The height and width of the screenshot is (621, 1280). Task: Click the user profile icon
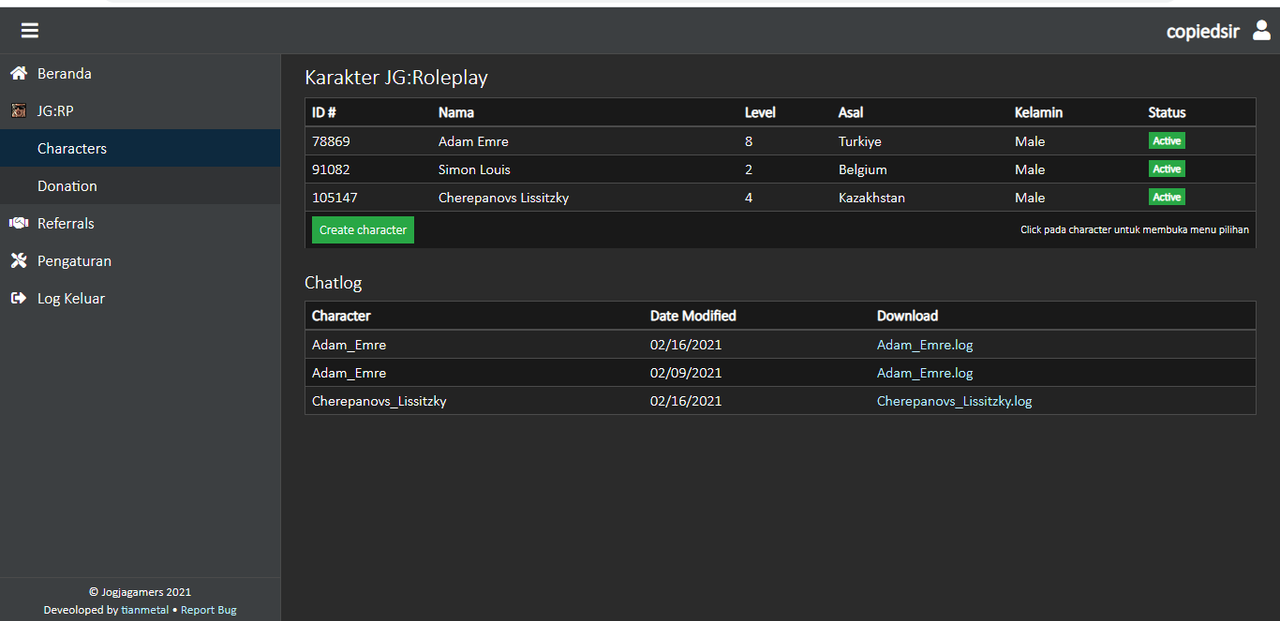pos(1261,31)
